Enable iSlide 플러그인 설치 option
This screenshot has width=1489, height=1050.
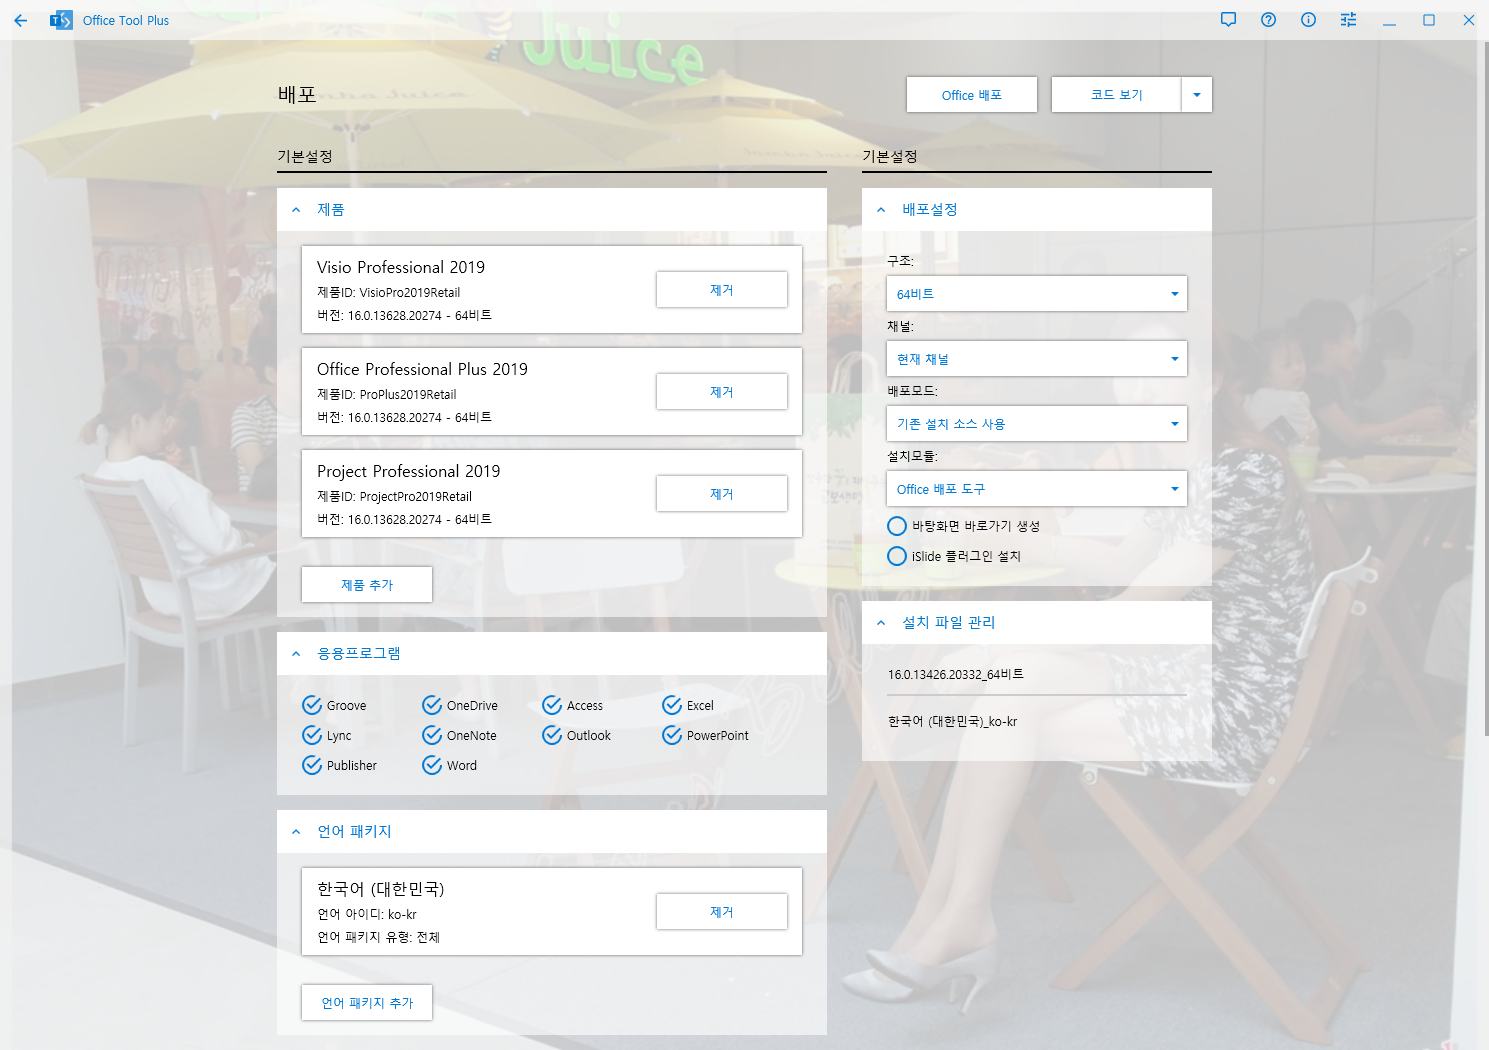[x=897, y=556]
